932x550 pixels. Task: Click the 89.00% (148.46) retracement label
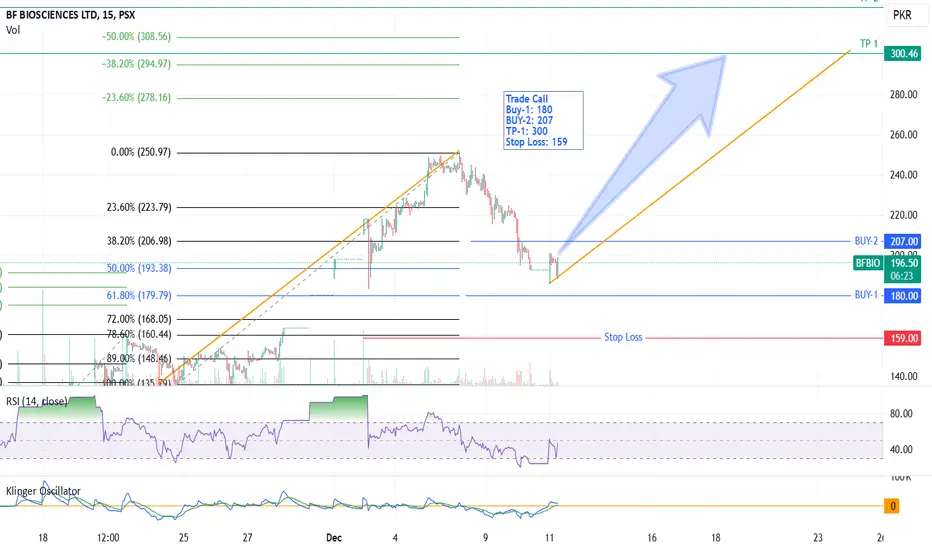139,359
